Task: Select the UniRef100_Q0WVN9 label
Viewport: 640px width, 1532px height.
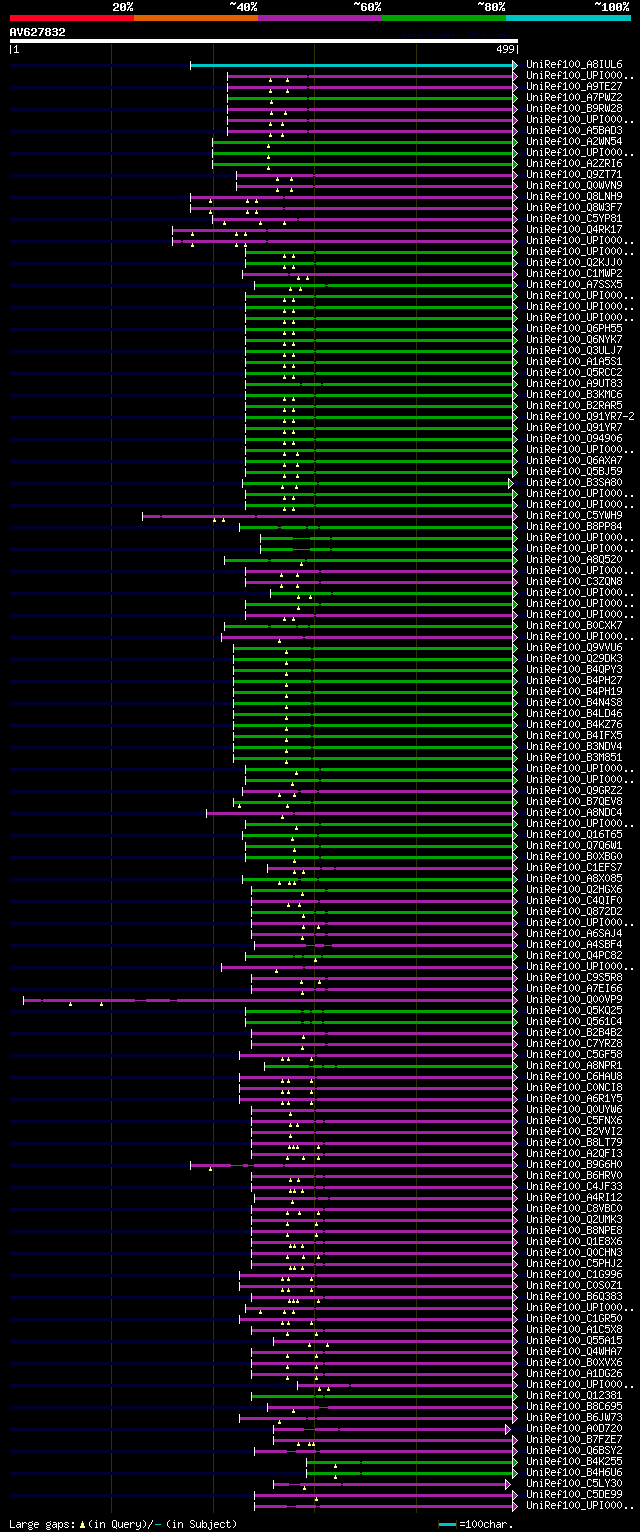Action: point(574,186)
